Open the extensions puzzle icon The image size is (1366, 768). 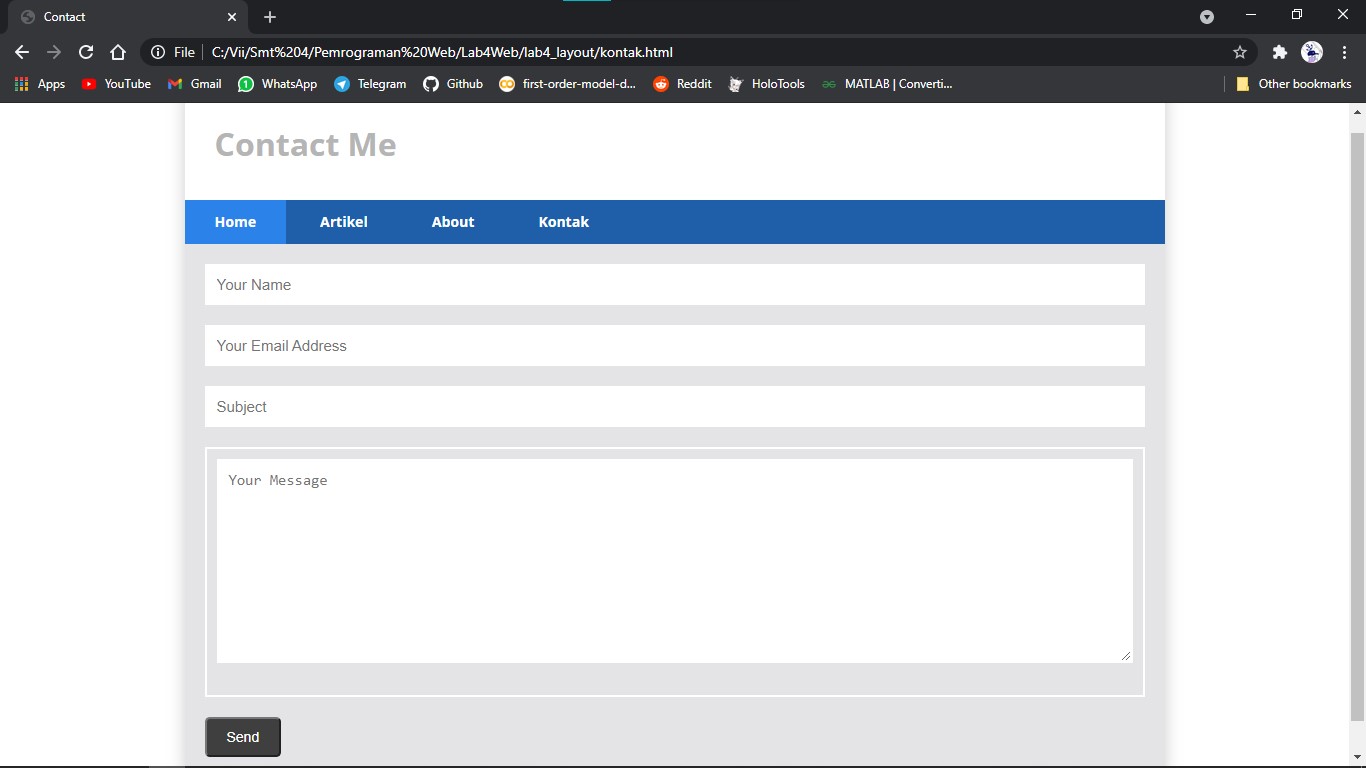point(1280,51)
